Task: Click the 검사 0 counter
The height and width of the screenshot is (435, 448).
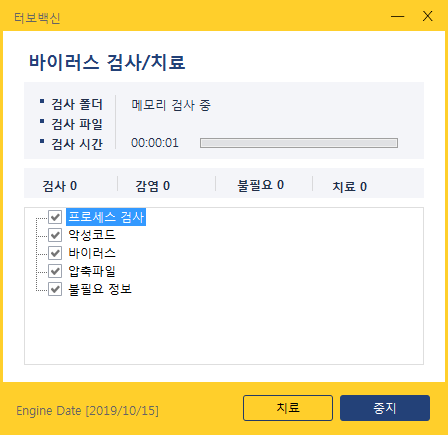Action: click(x=60, y=186)
